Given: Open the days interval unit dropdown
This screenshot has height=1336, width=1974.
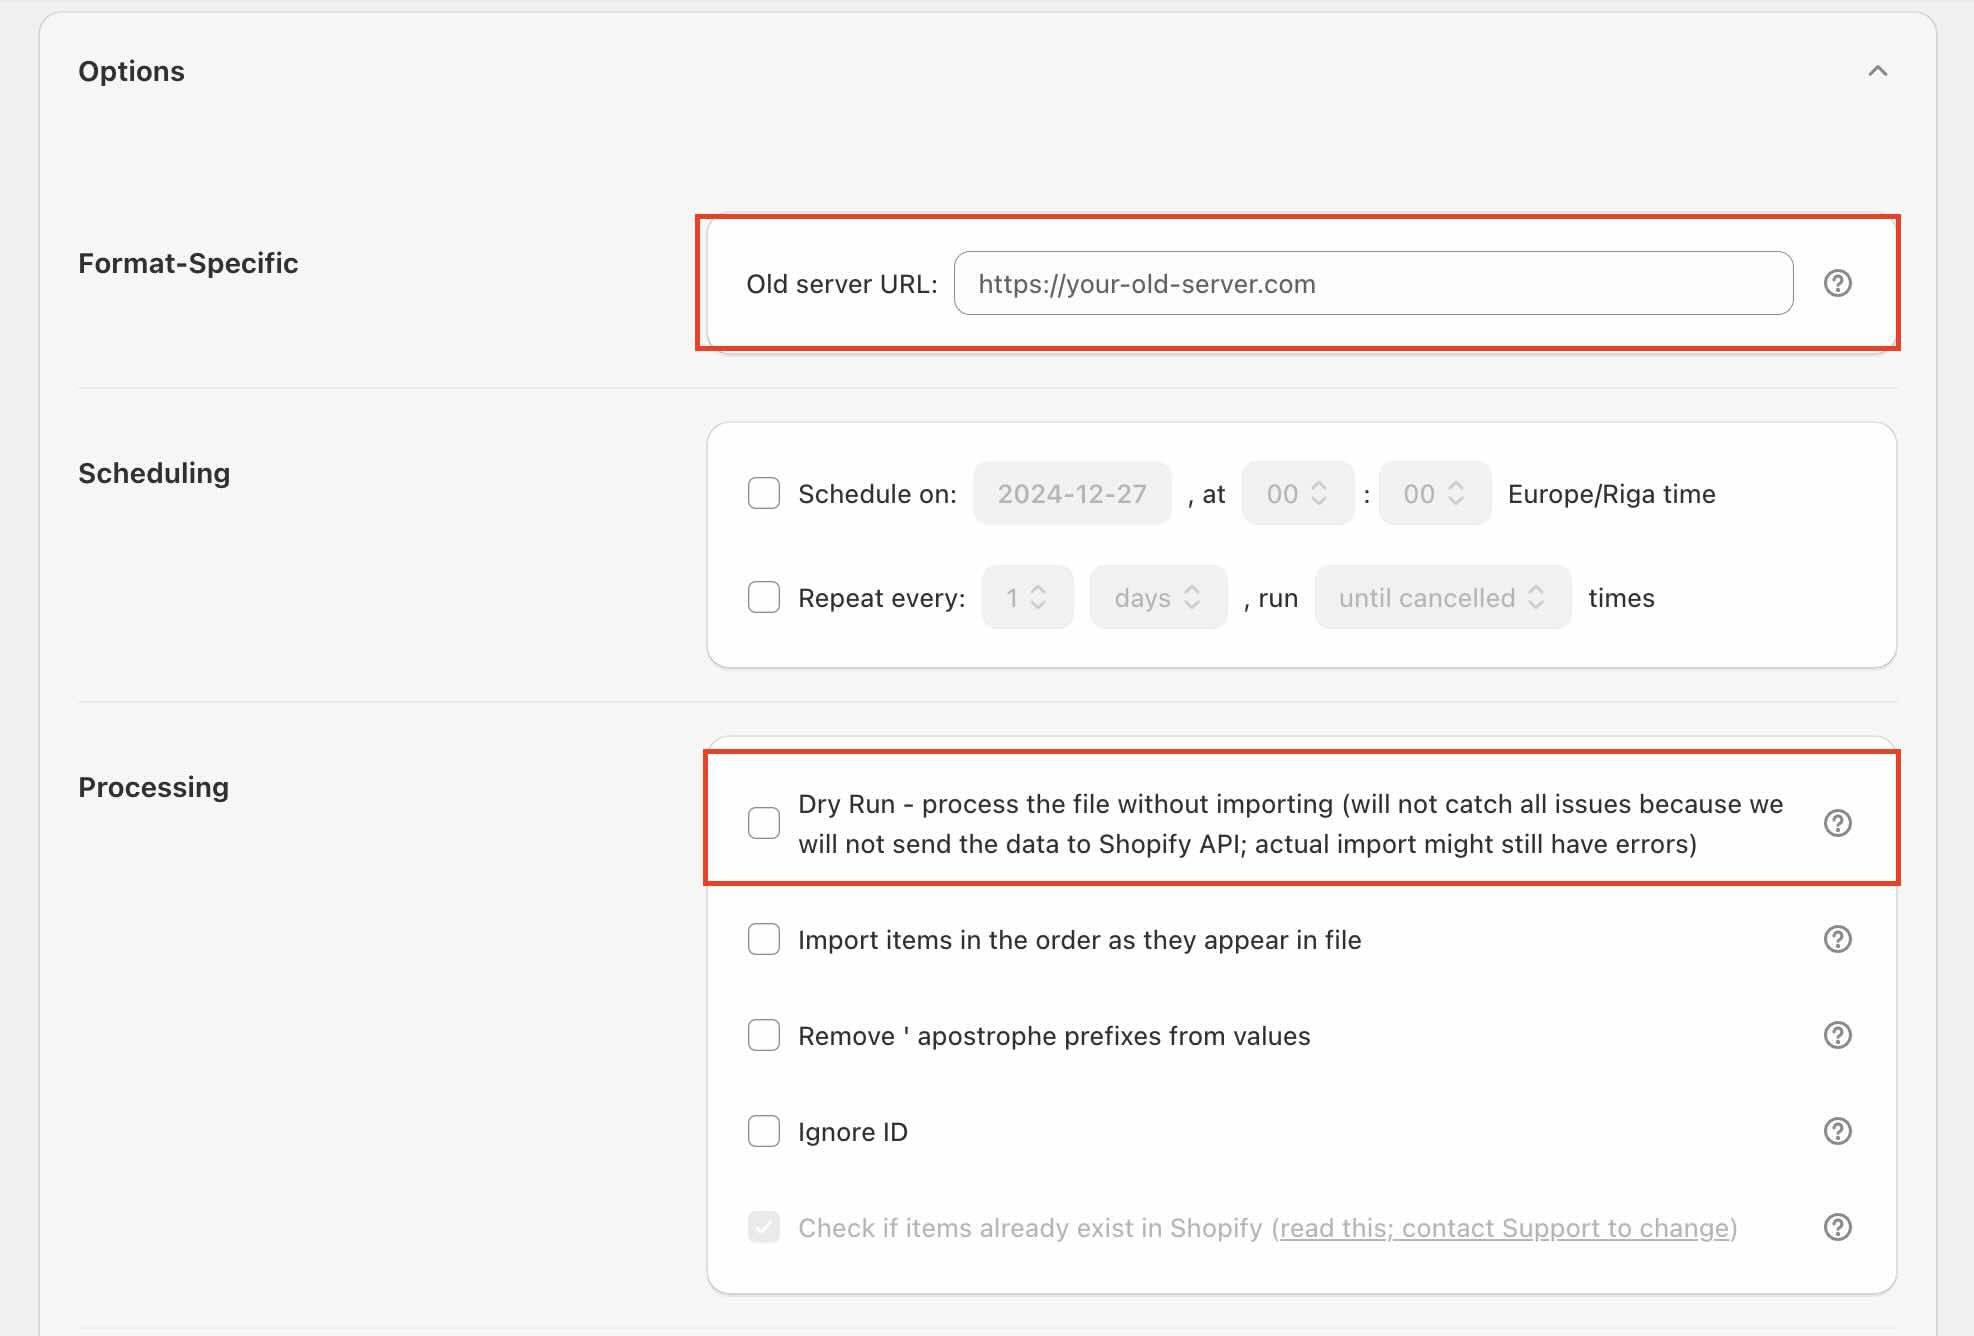Looking at the screenshot, I should (x=1157, y=597).
